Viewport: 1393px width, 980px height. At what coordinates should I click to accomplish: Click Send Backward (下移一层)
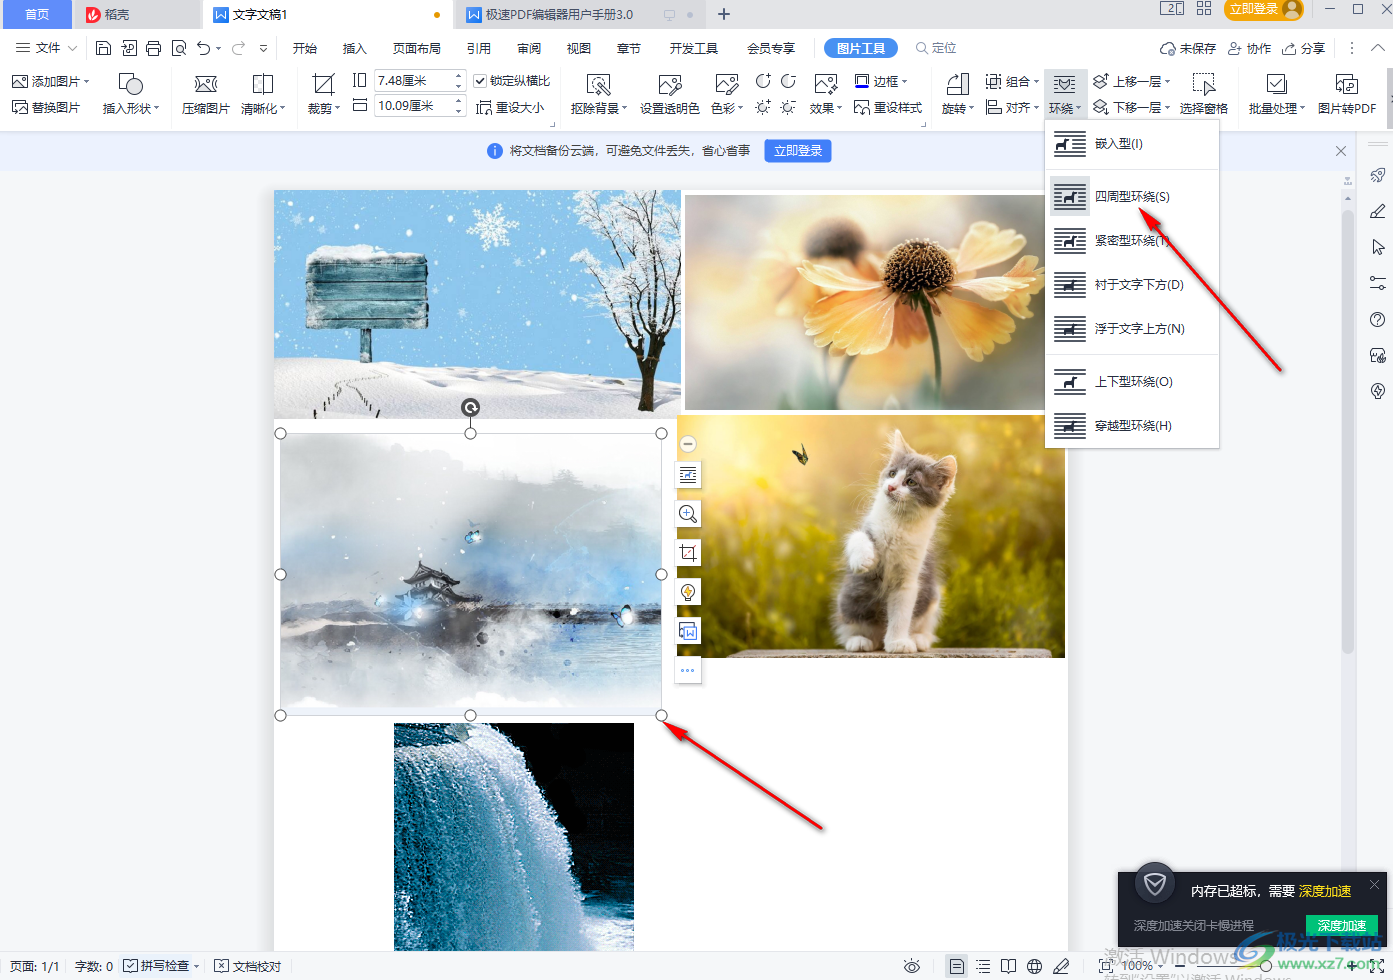[1131, 107]
